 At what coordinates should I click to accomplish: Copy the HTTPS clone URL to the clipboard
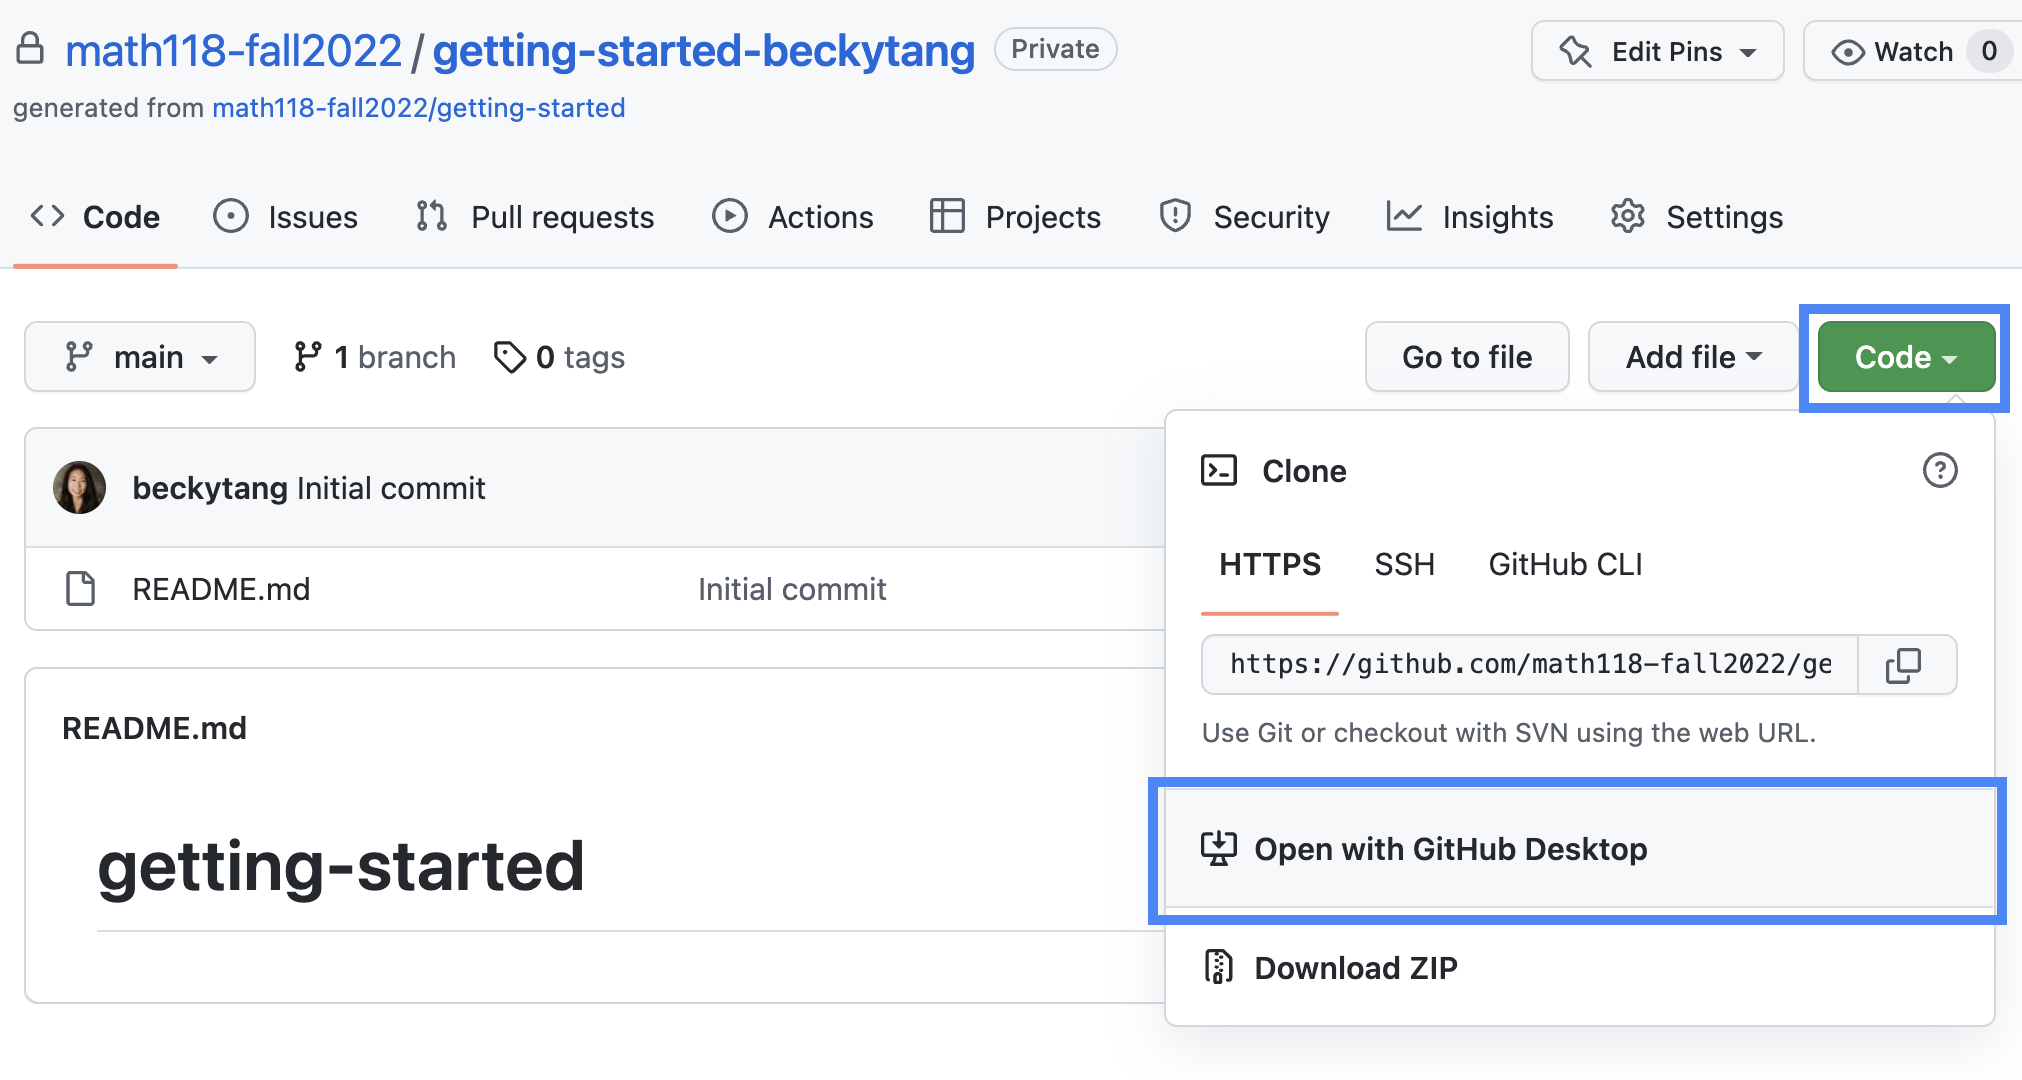point(1904,665)
